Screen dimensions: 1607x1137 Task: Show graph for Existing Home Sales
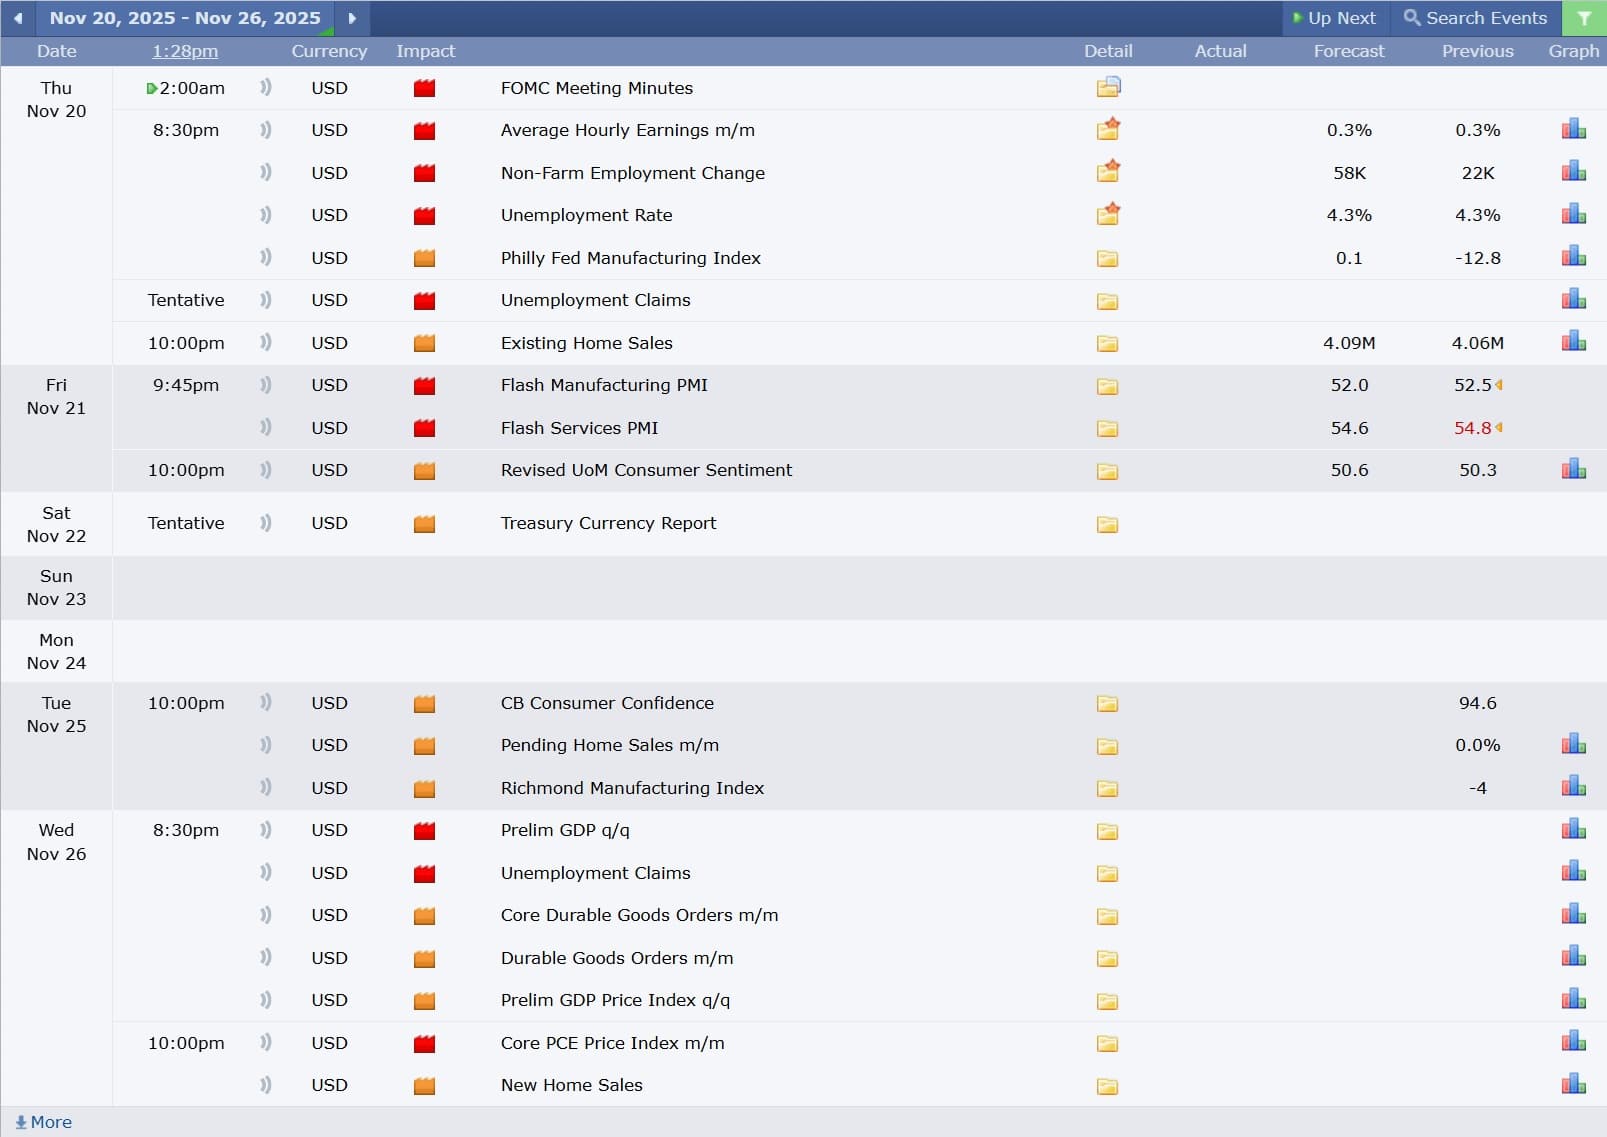click(x=1573, y=342)
